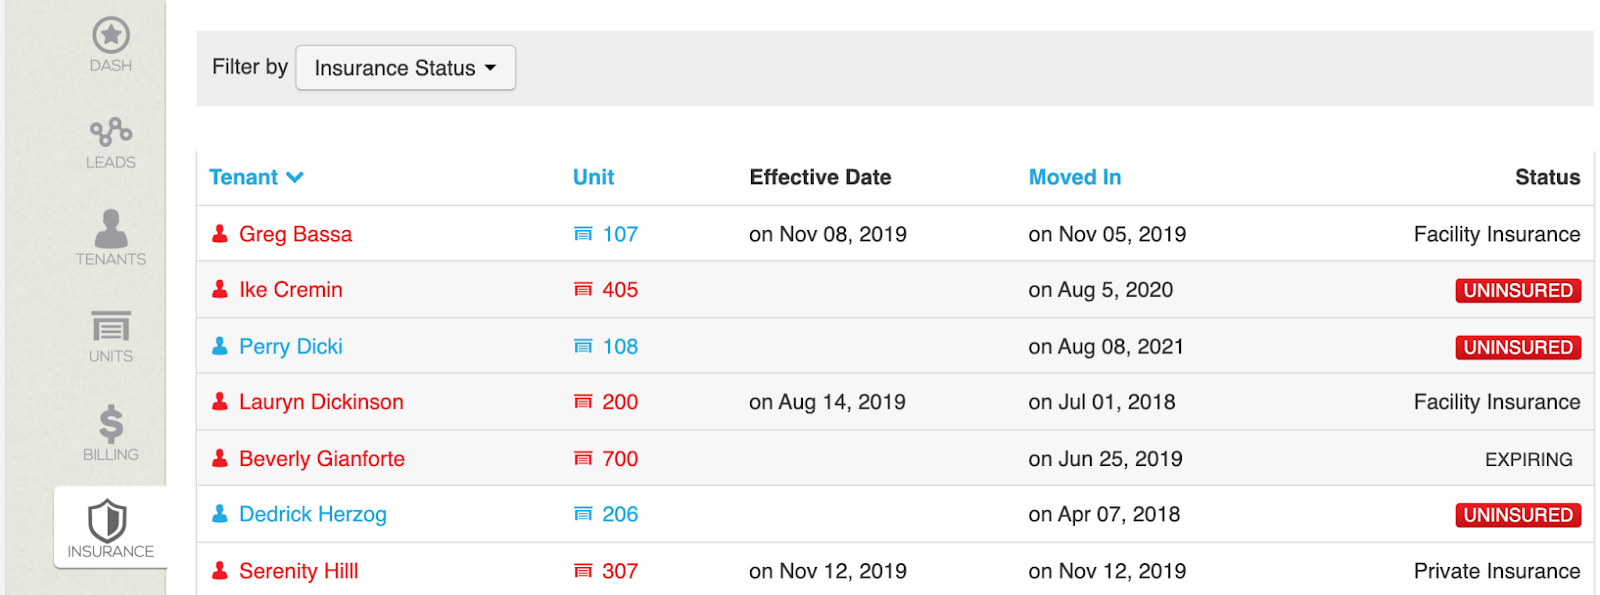The width and height of the screenshot is (1600, 595).
Task: Click the unit icon next to 206
Action: tap(583, 515)
